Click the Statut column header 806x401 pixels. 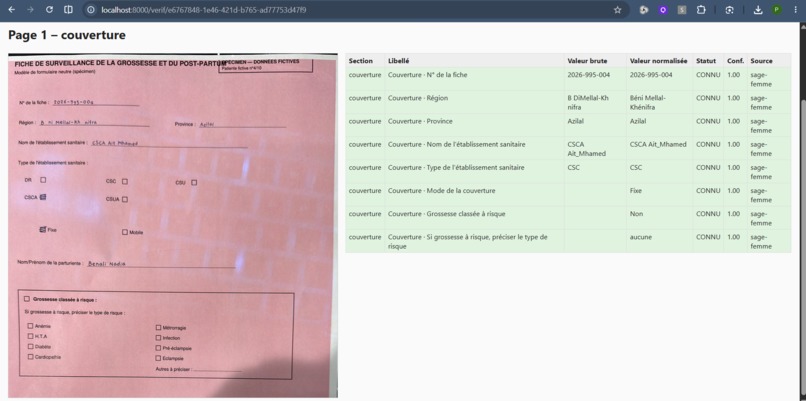[x=706, y=61]
